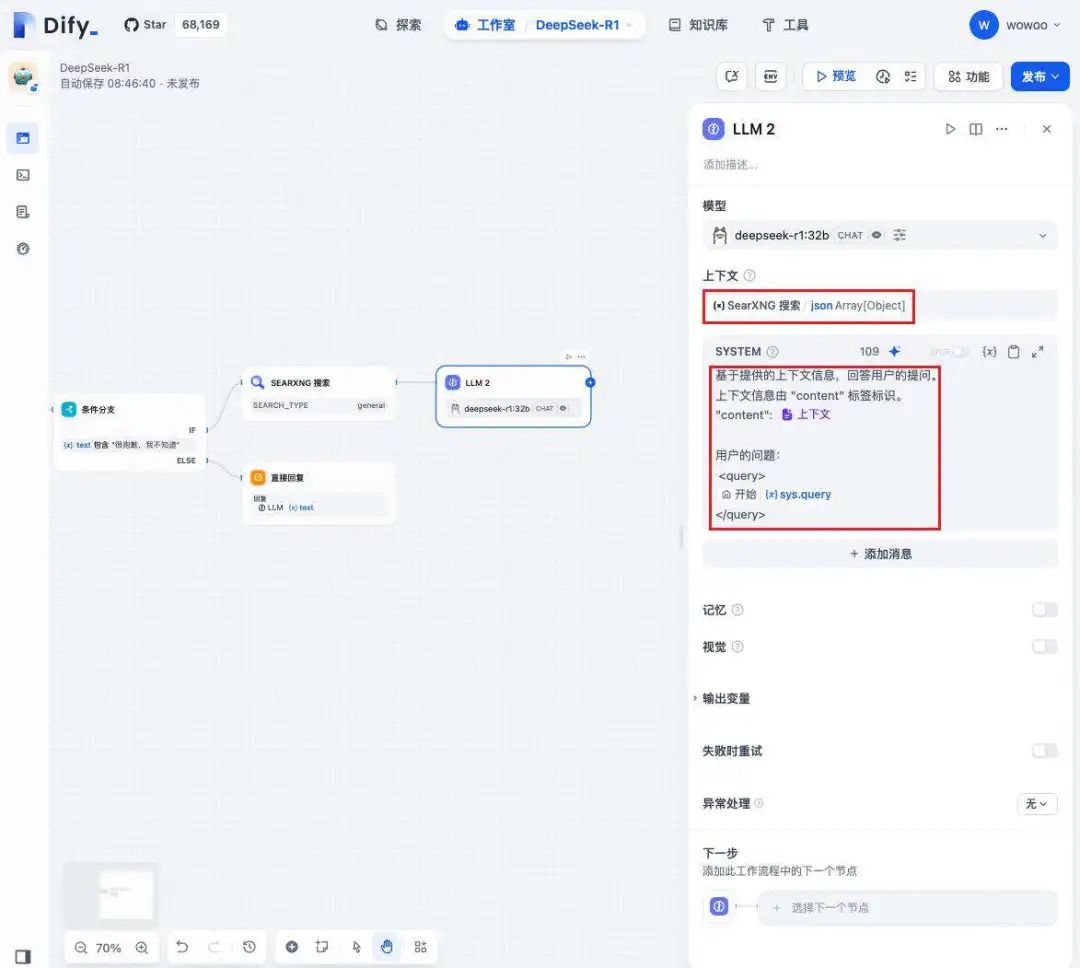
Task: Open the change history clock icon
Action: (x=249, y=947)
